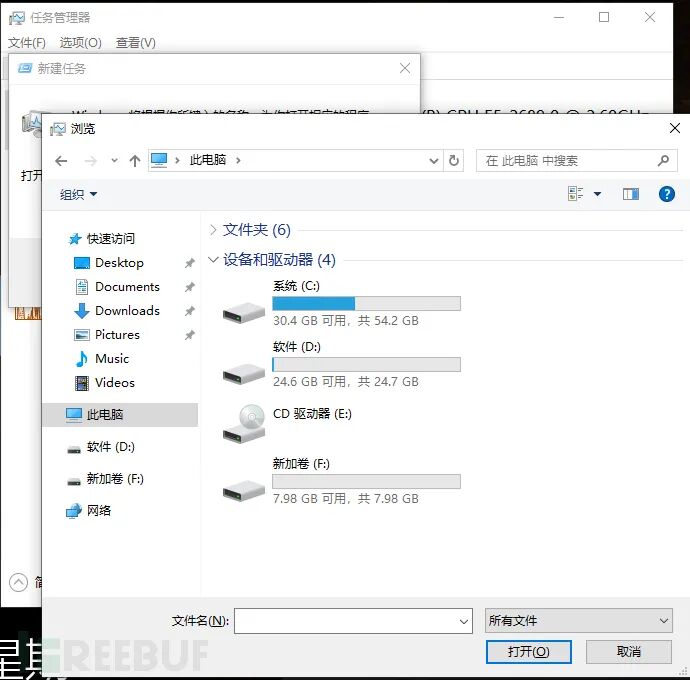The height and width of the screenshot is (680, 690).
Task: Expand chevron after 此电脑 in address bar
Action: pos(238,160)
